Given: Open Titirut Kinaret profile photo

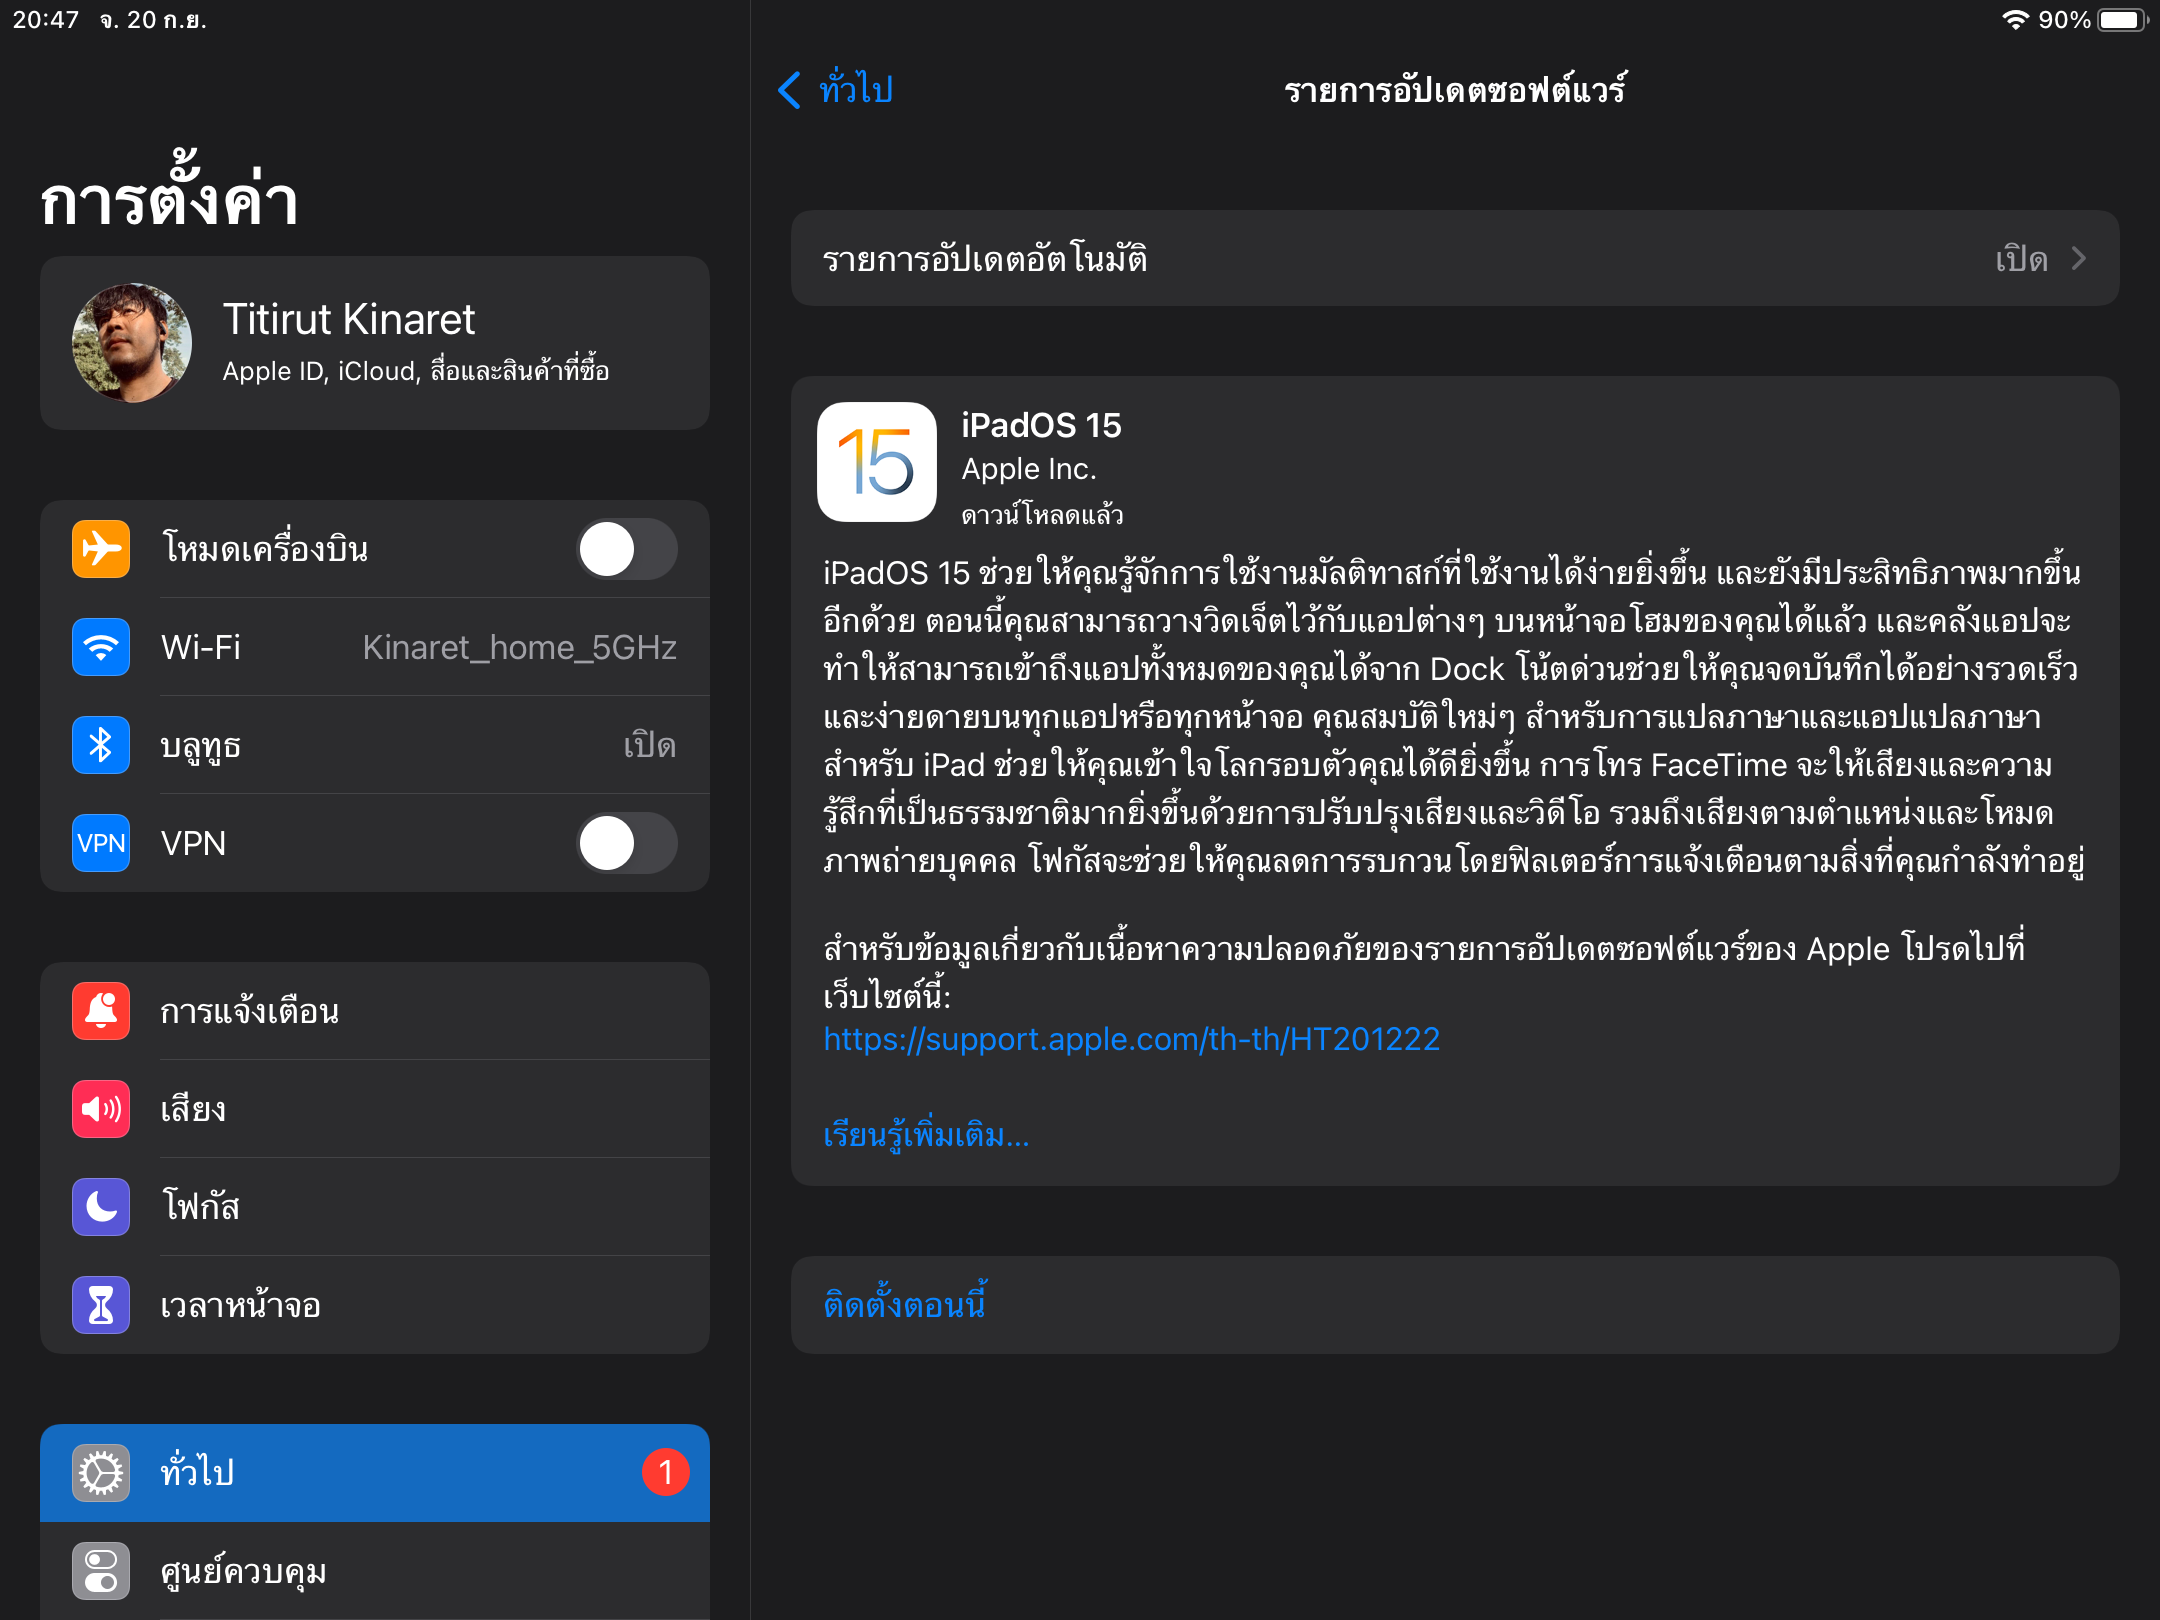Looking at the screenshot, I should click(x=132, y=343).
